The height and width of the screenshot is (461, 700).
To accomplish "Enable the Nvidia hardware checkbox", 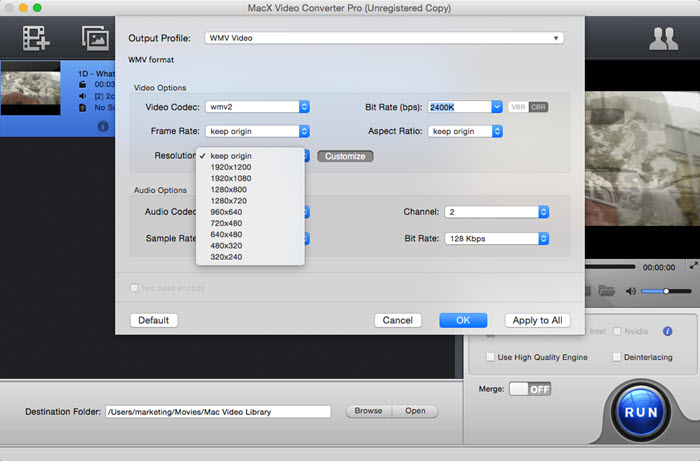I will click(x=617, y=331).
